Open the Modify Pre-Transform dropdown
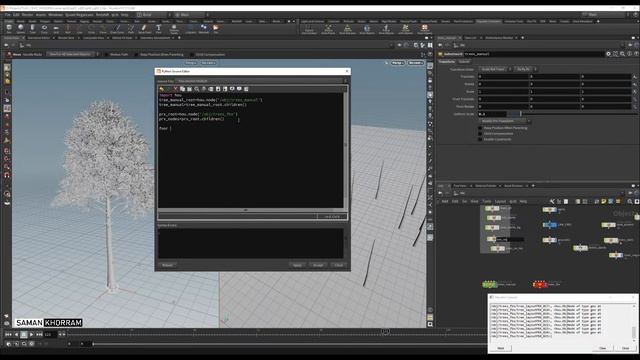 tap(505, 121)
